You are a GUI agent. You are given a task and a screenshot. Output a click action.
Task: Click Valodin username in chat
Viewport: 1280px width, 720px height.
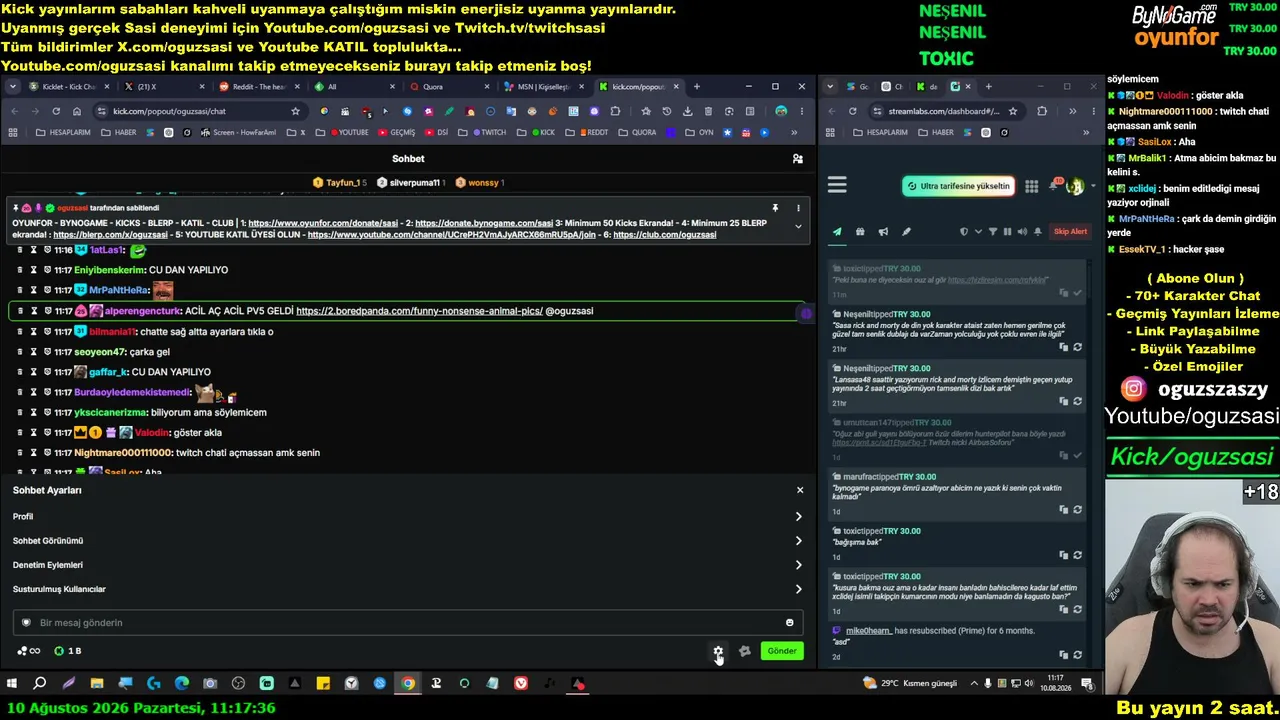coord(151,433)
